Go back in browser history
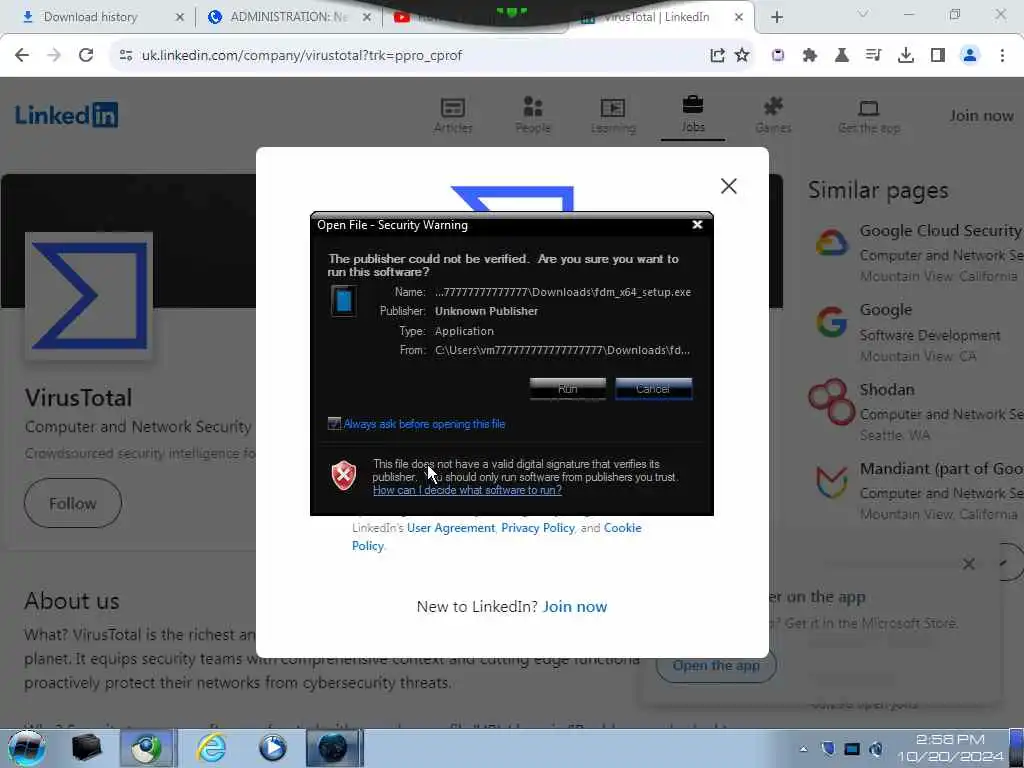Image resolution: width=1024 pixels, height=768 pixels. (x=22, y=56)
